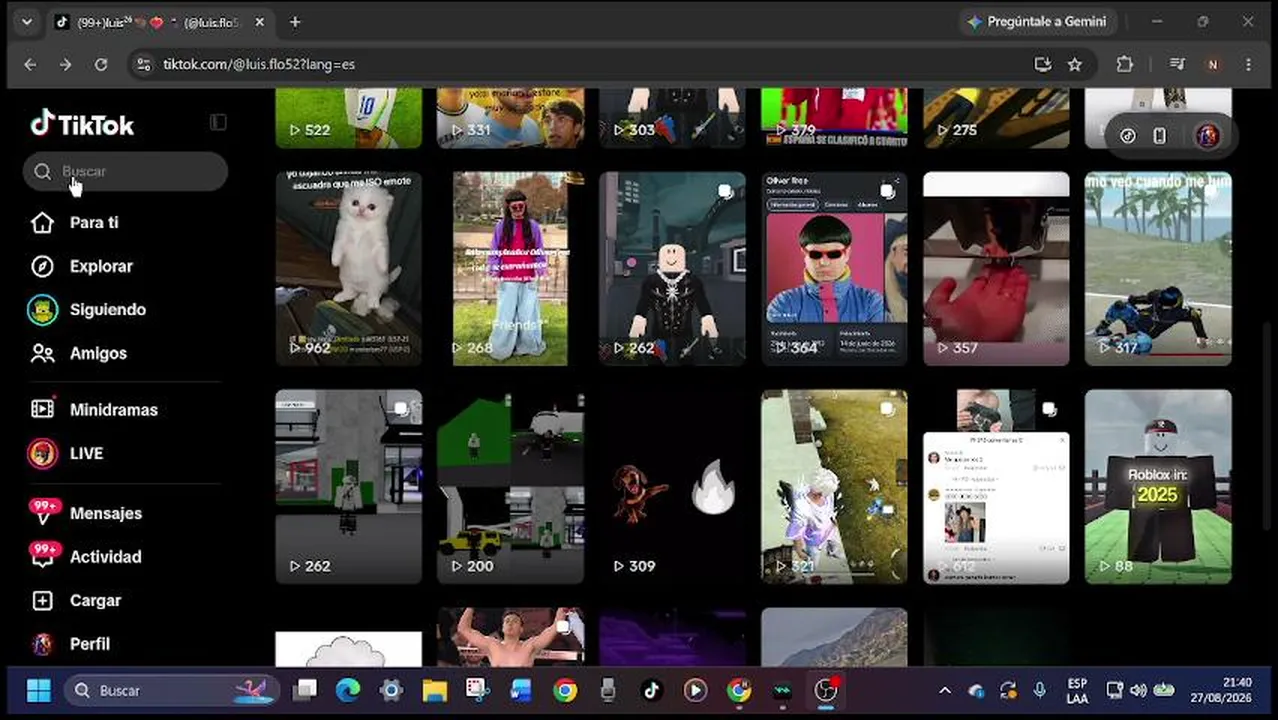This screenshot has height=720, width=1278.
Task: Open the profile avatar in floating toolbar
Action: [1207, 136]
